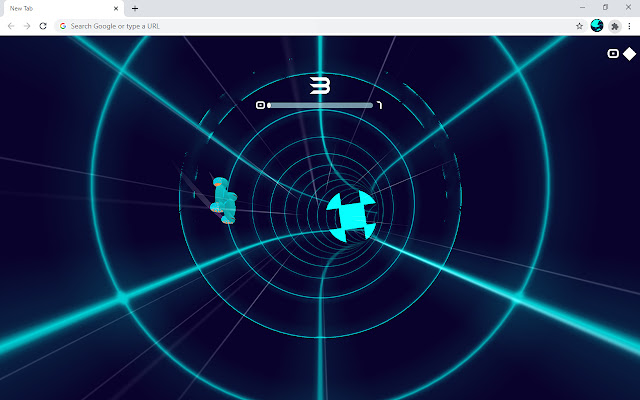This screenshot has width=640, height=400.
Task: Reload the page with the refresh icon
Action: click(x=43, y=26)
